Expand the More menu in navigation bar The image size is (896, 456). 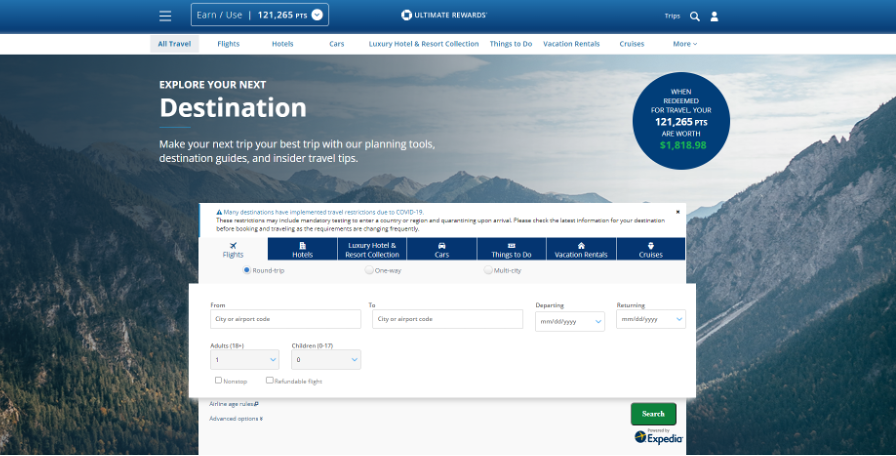tap(685, 44)
